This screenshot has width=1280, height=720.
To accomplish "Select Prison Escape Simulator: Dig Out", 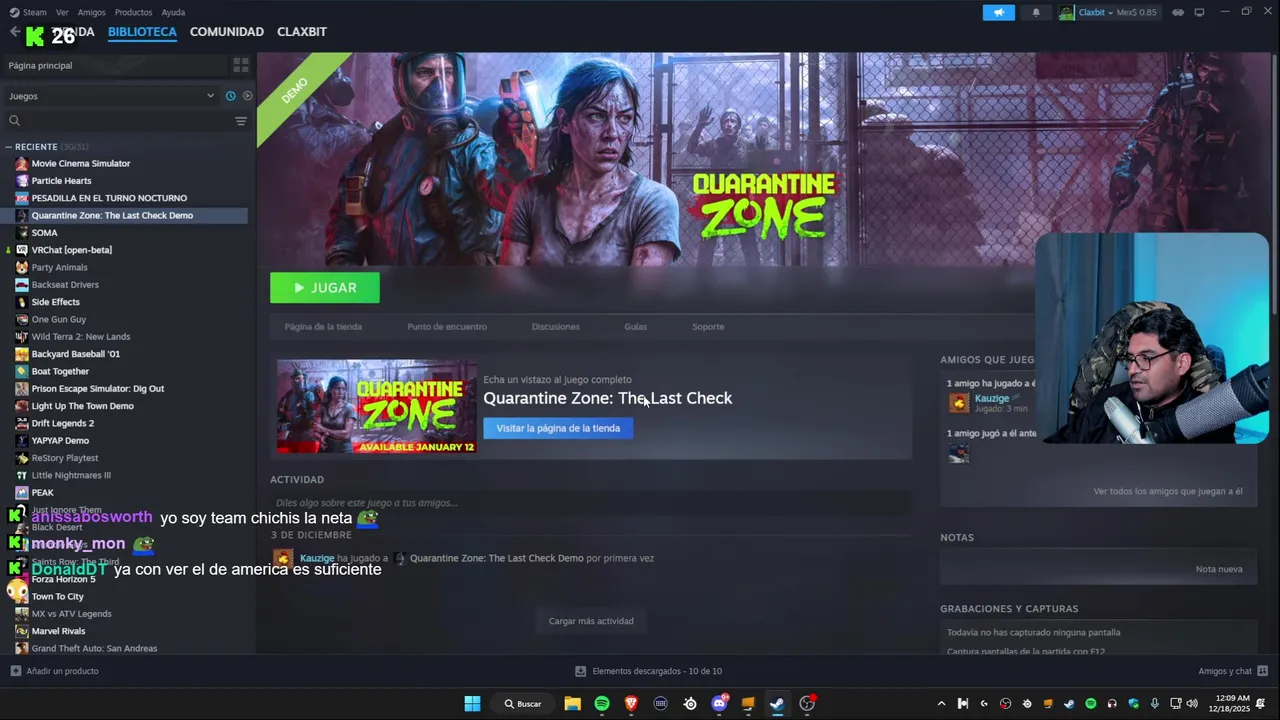I will [x=98, y=389].
